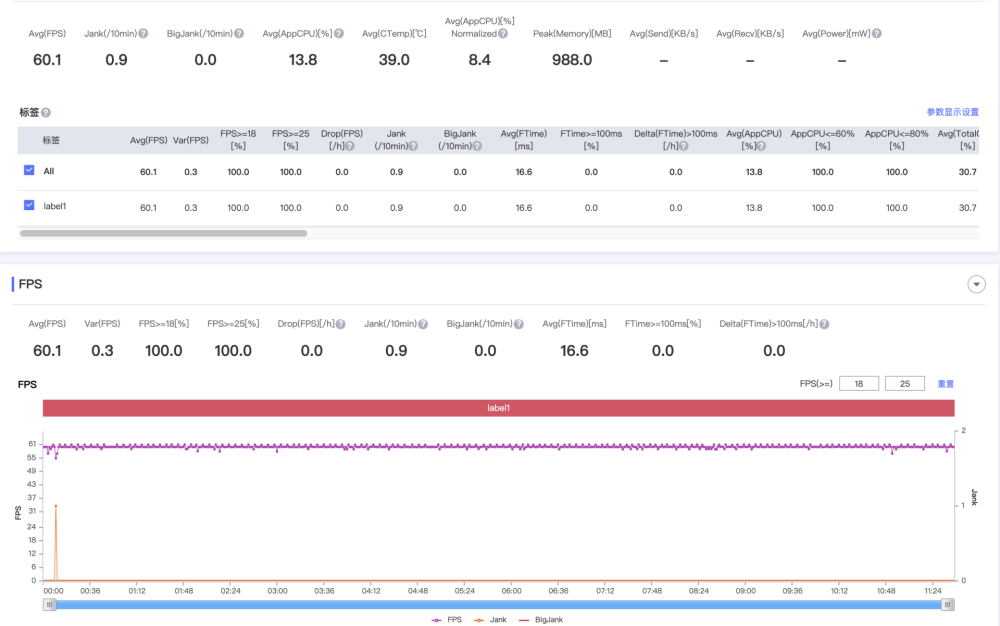Click help icon beside BigJank(/10min) in top summary
Viewport: 1000px width, 626px height.
click(239, 34)
